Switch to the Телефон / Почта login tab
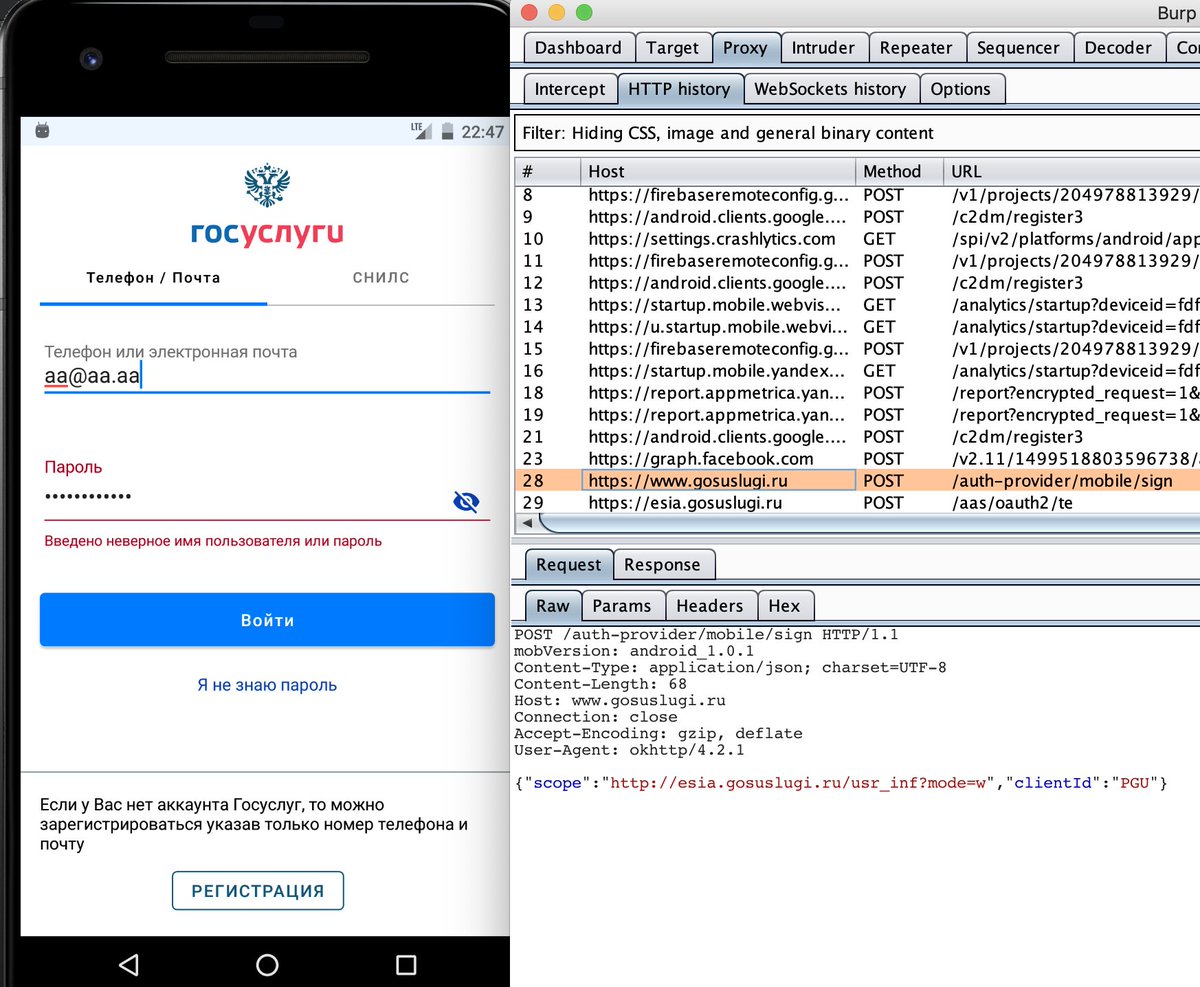The image size is (1200, 987). tap(153, 278)
